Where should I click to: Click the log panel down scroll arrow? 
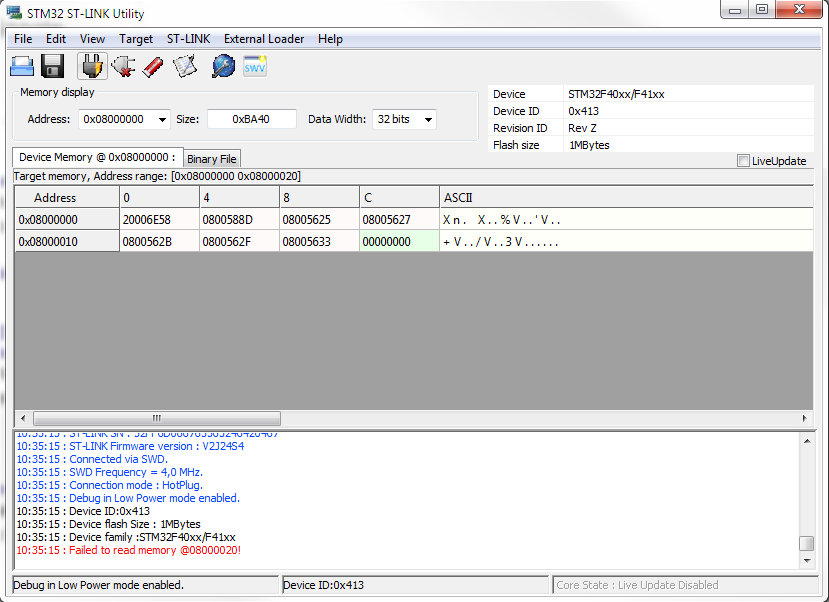[807, 561]
